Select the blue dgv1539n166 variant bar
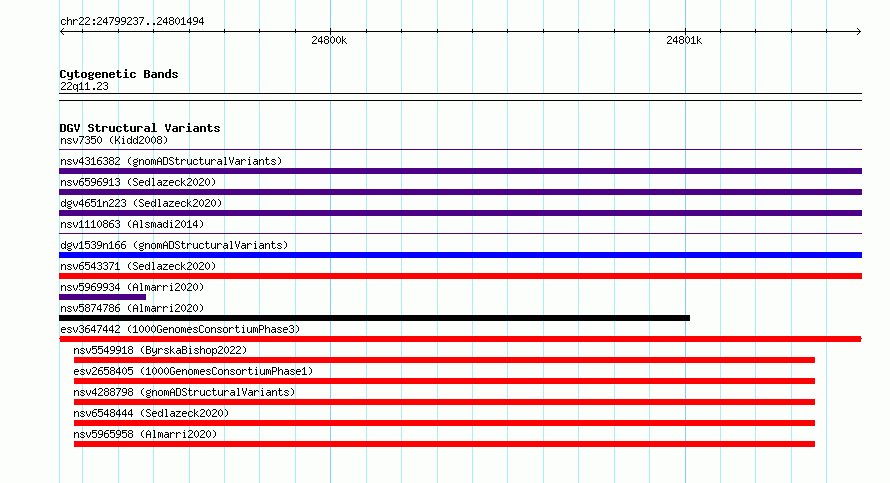Image resolution: width=890 pixels, height=483 pixels. click(460, 255)
